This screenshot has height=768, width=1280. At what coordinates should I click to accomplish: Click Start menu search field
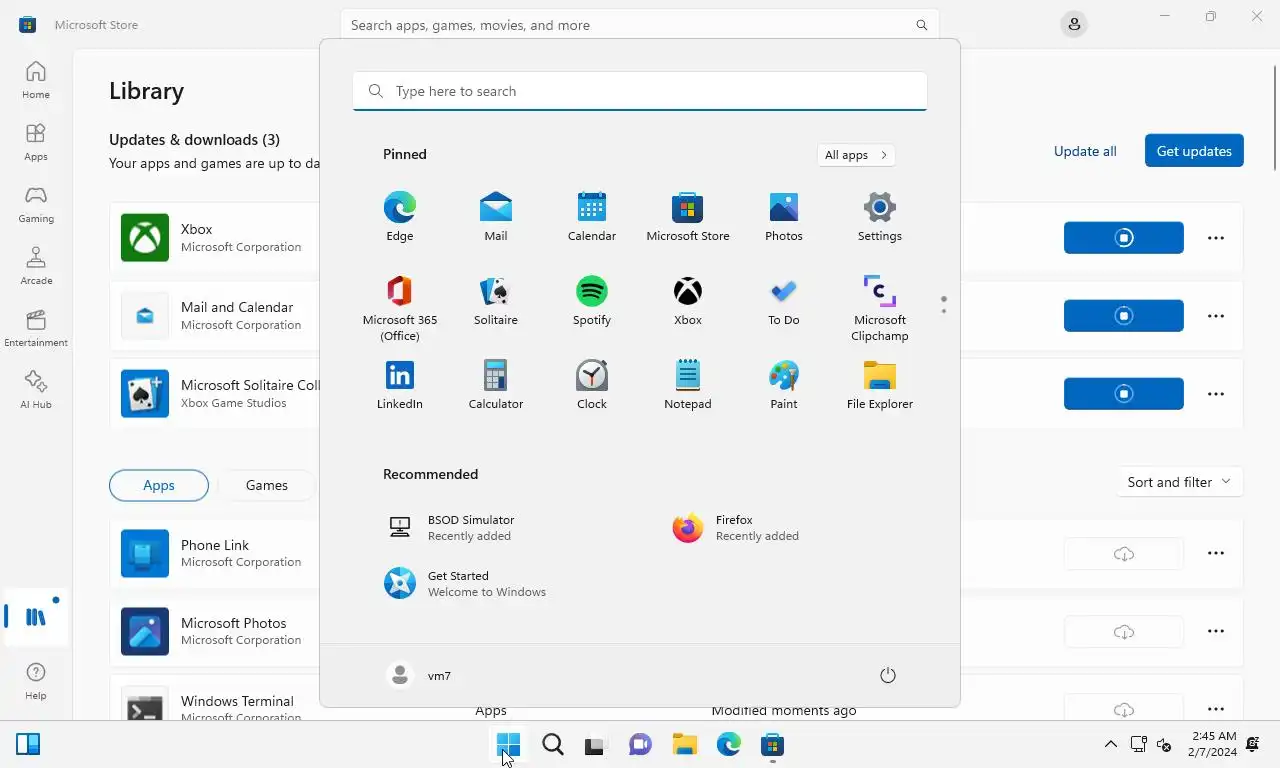[640, 91]
